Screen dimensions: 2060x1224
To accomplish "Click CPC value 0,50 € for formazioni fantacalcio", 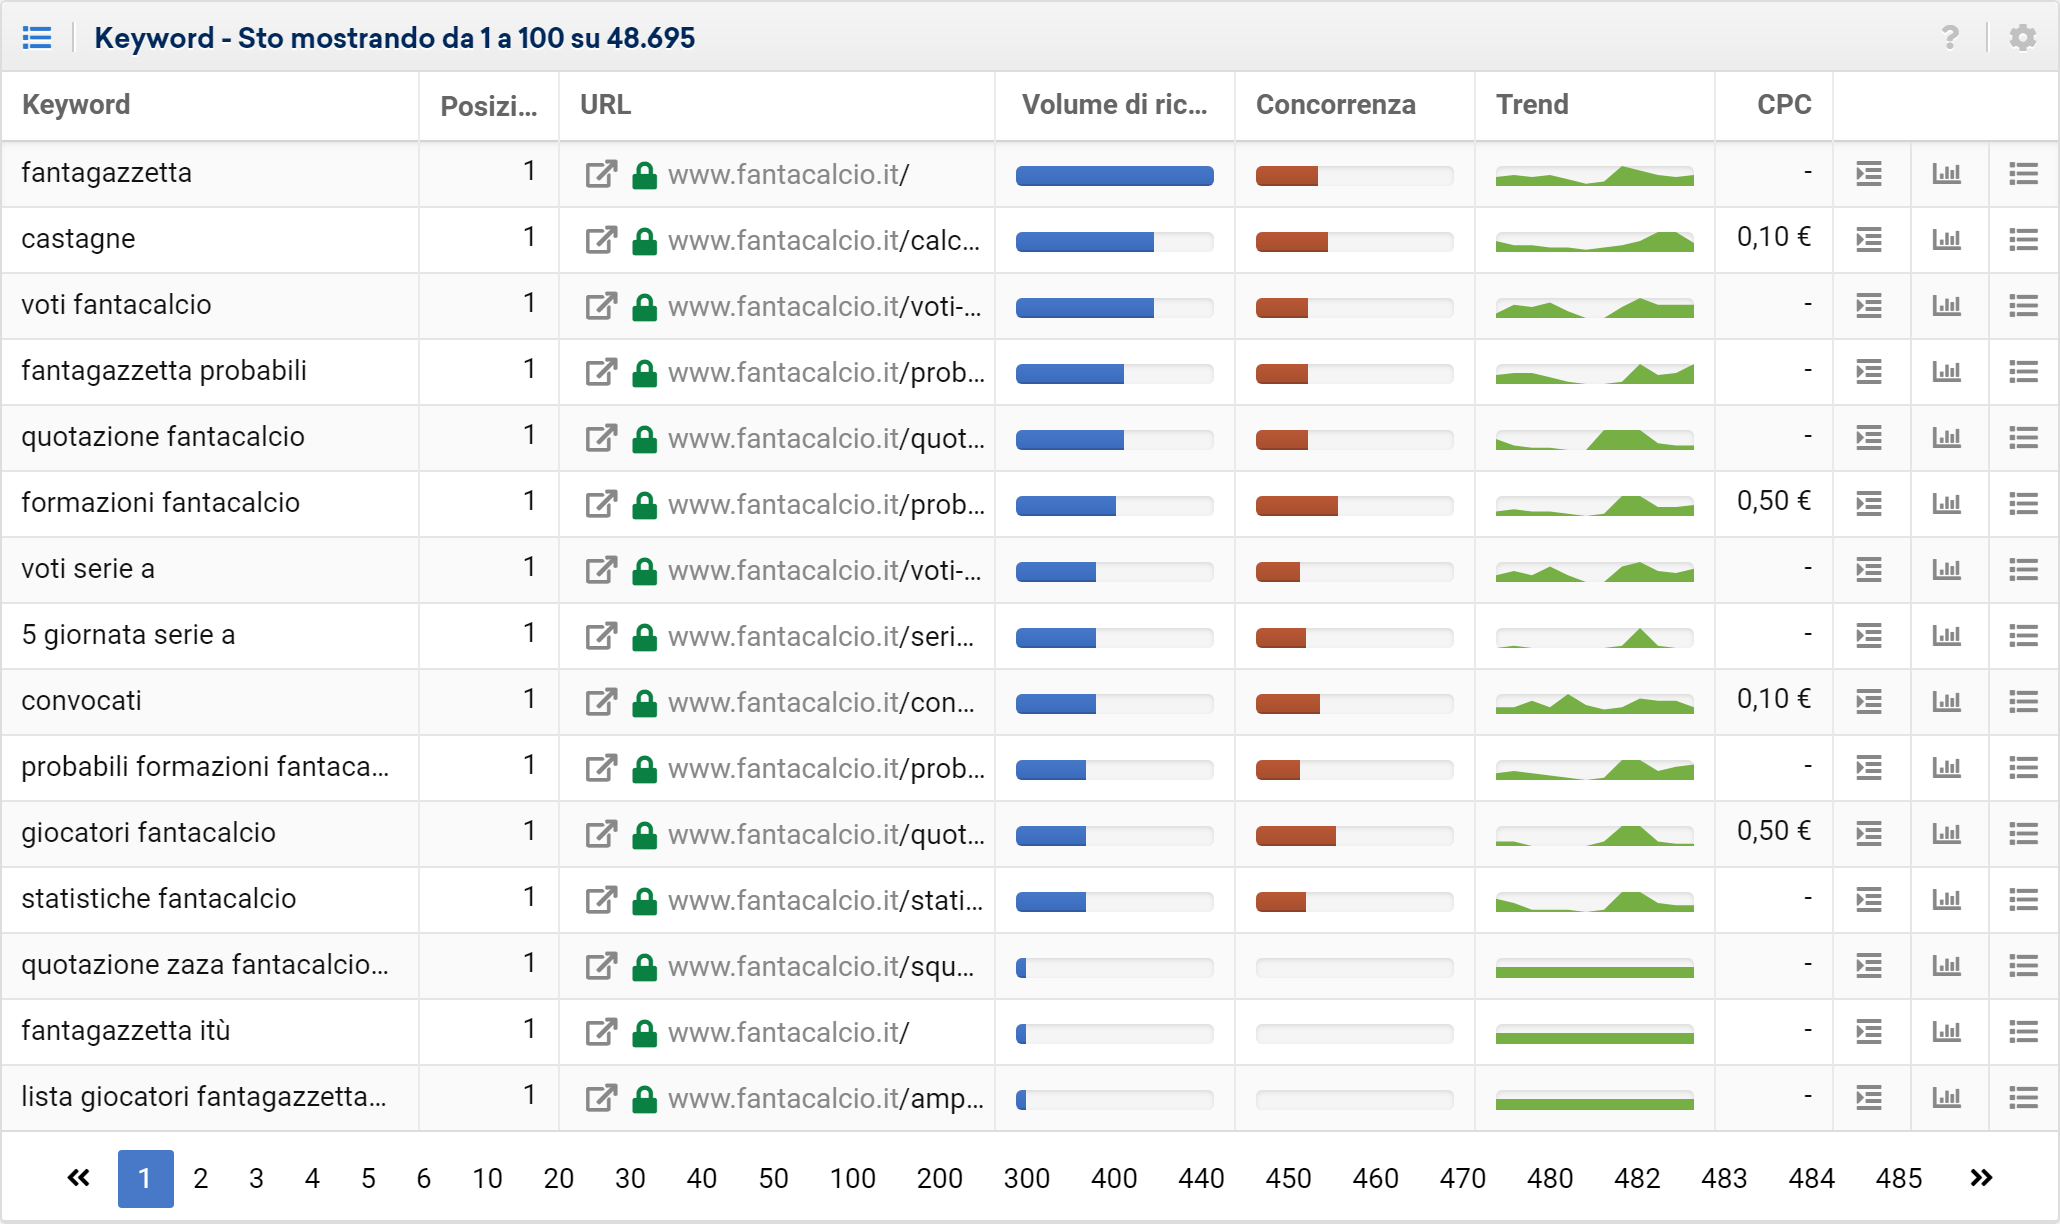I will pos(1773,501).
